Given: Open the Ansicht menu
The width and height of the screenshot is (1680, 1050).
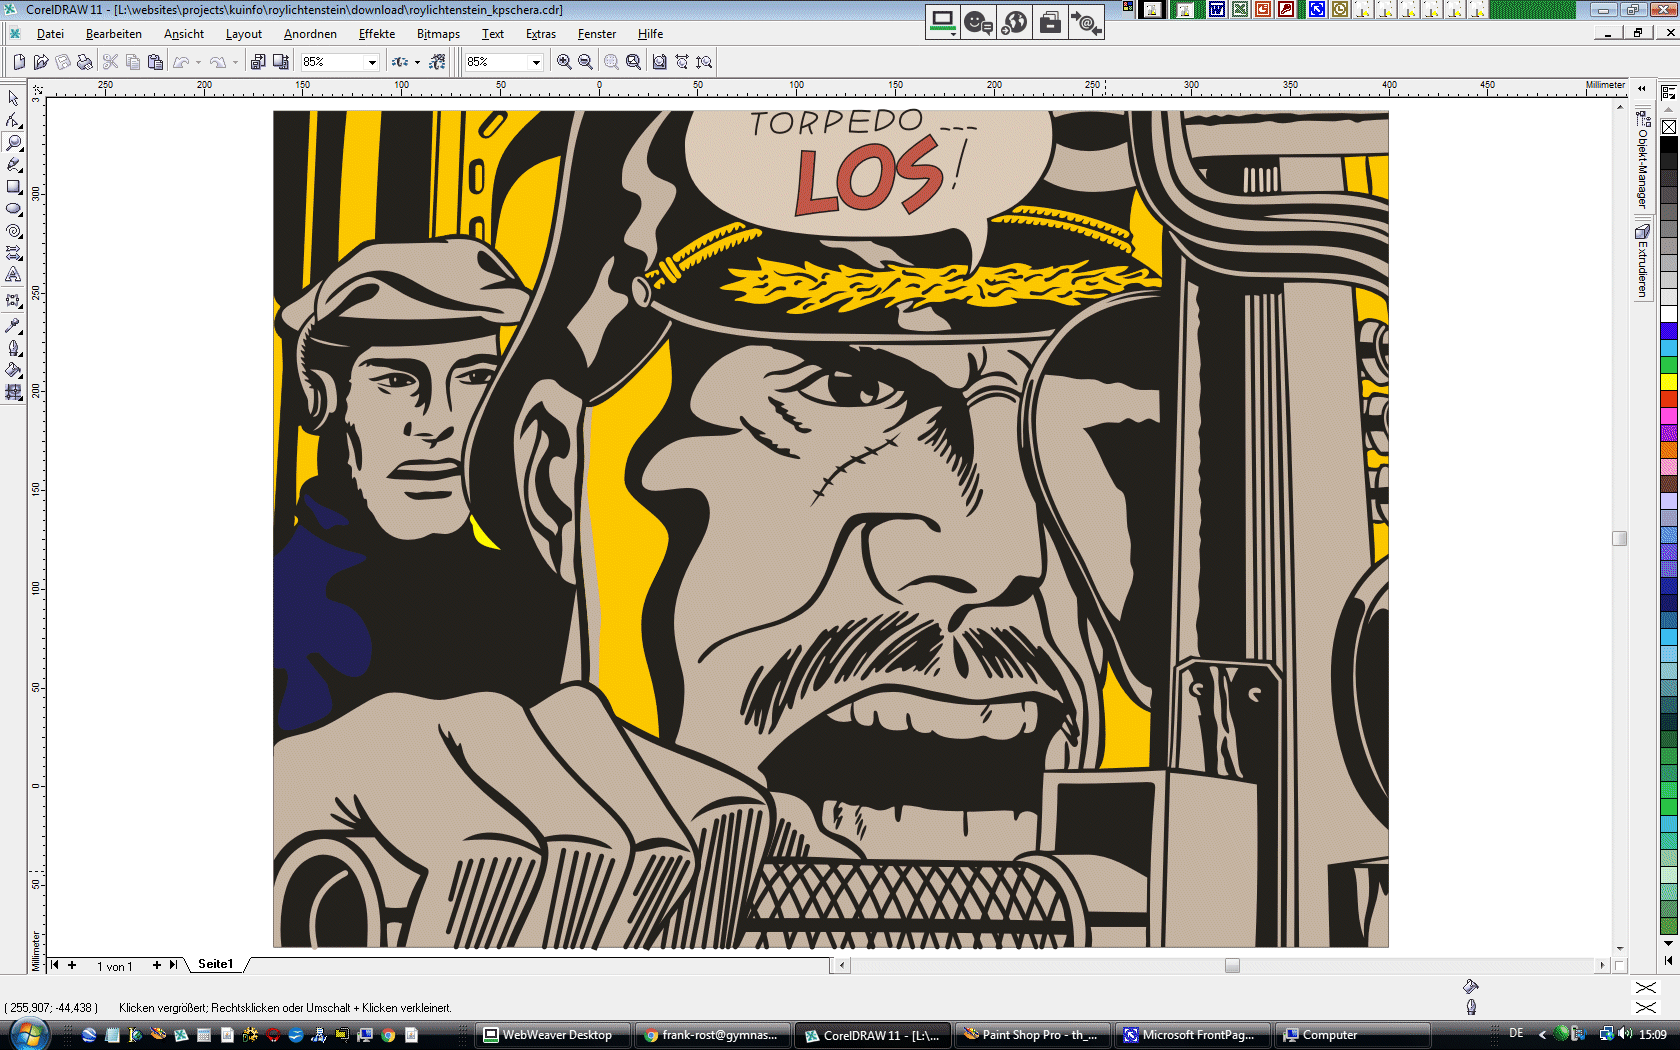Looking at the screenshot, I should click(184, 34).
